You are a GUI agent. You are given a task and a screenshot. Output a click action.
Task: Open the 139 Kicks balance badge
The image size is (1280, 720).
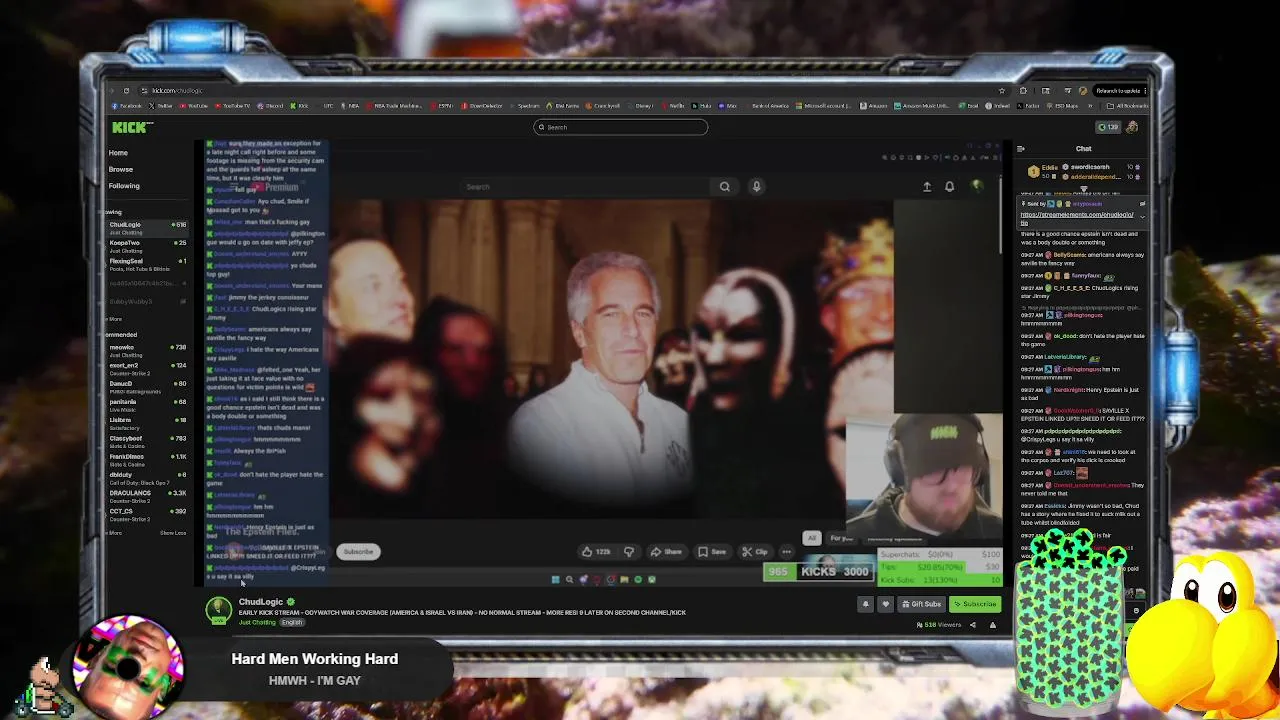coord(1108,127)
